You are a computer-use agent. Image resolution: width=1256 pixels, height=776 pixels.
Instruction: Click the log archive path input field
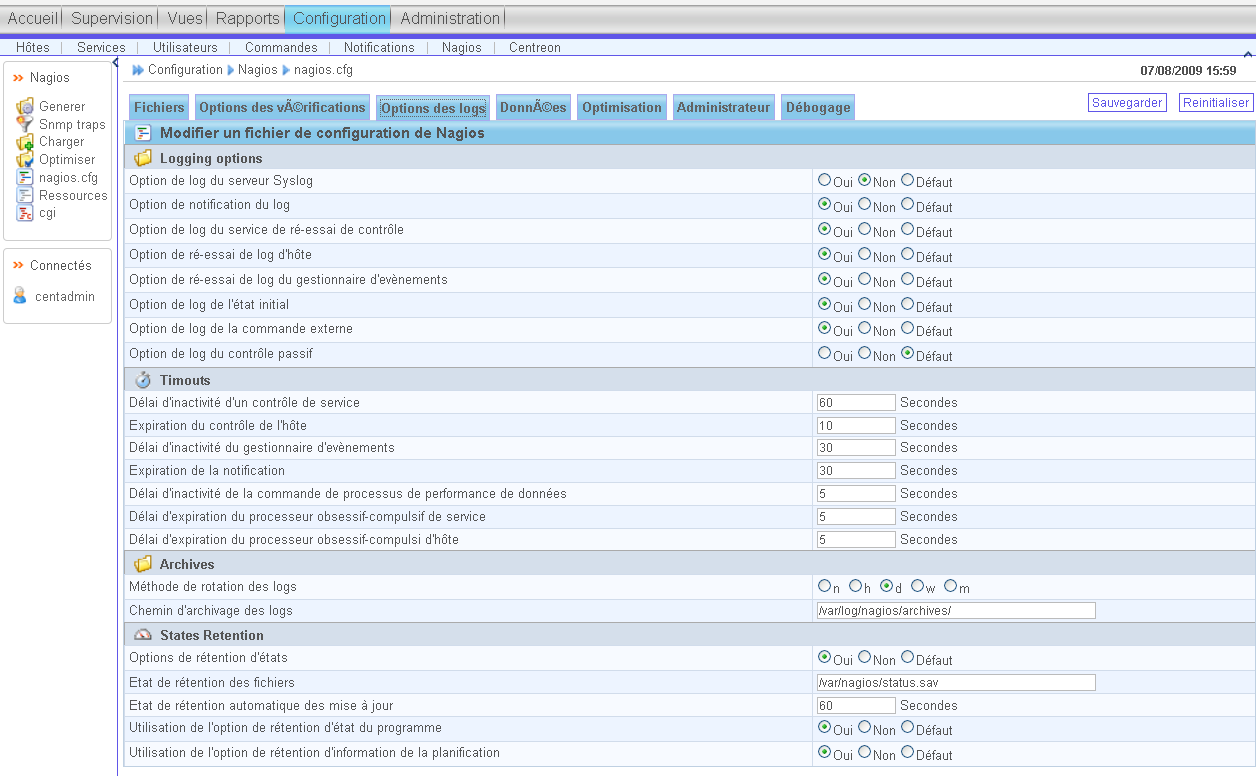pos(955,611)
